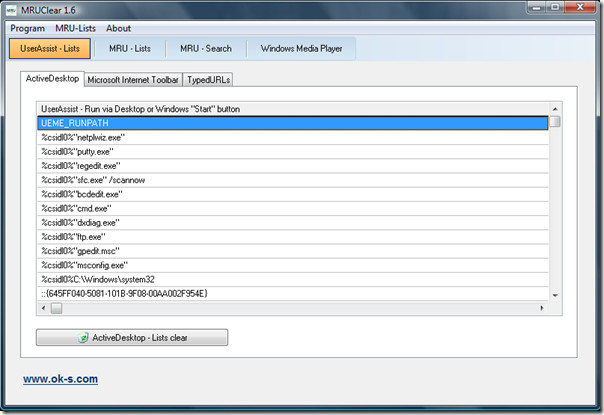Select the netplwiz.exe entry
Viewport: 604px width, 415px height.
click(x=293, y=138)
